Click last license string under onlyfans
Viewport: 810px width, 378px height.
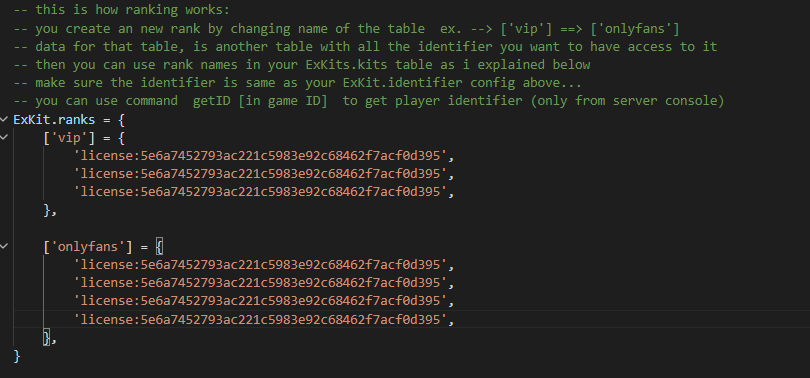tap(260, 320)
